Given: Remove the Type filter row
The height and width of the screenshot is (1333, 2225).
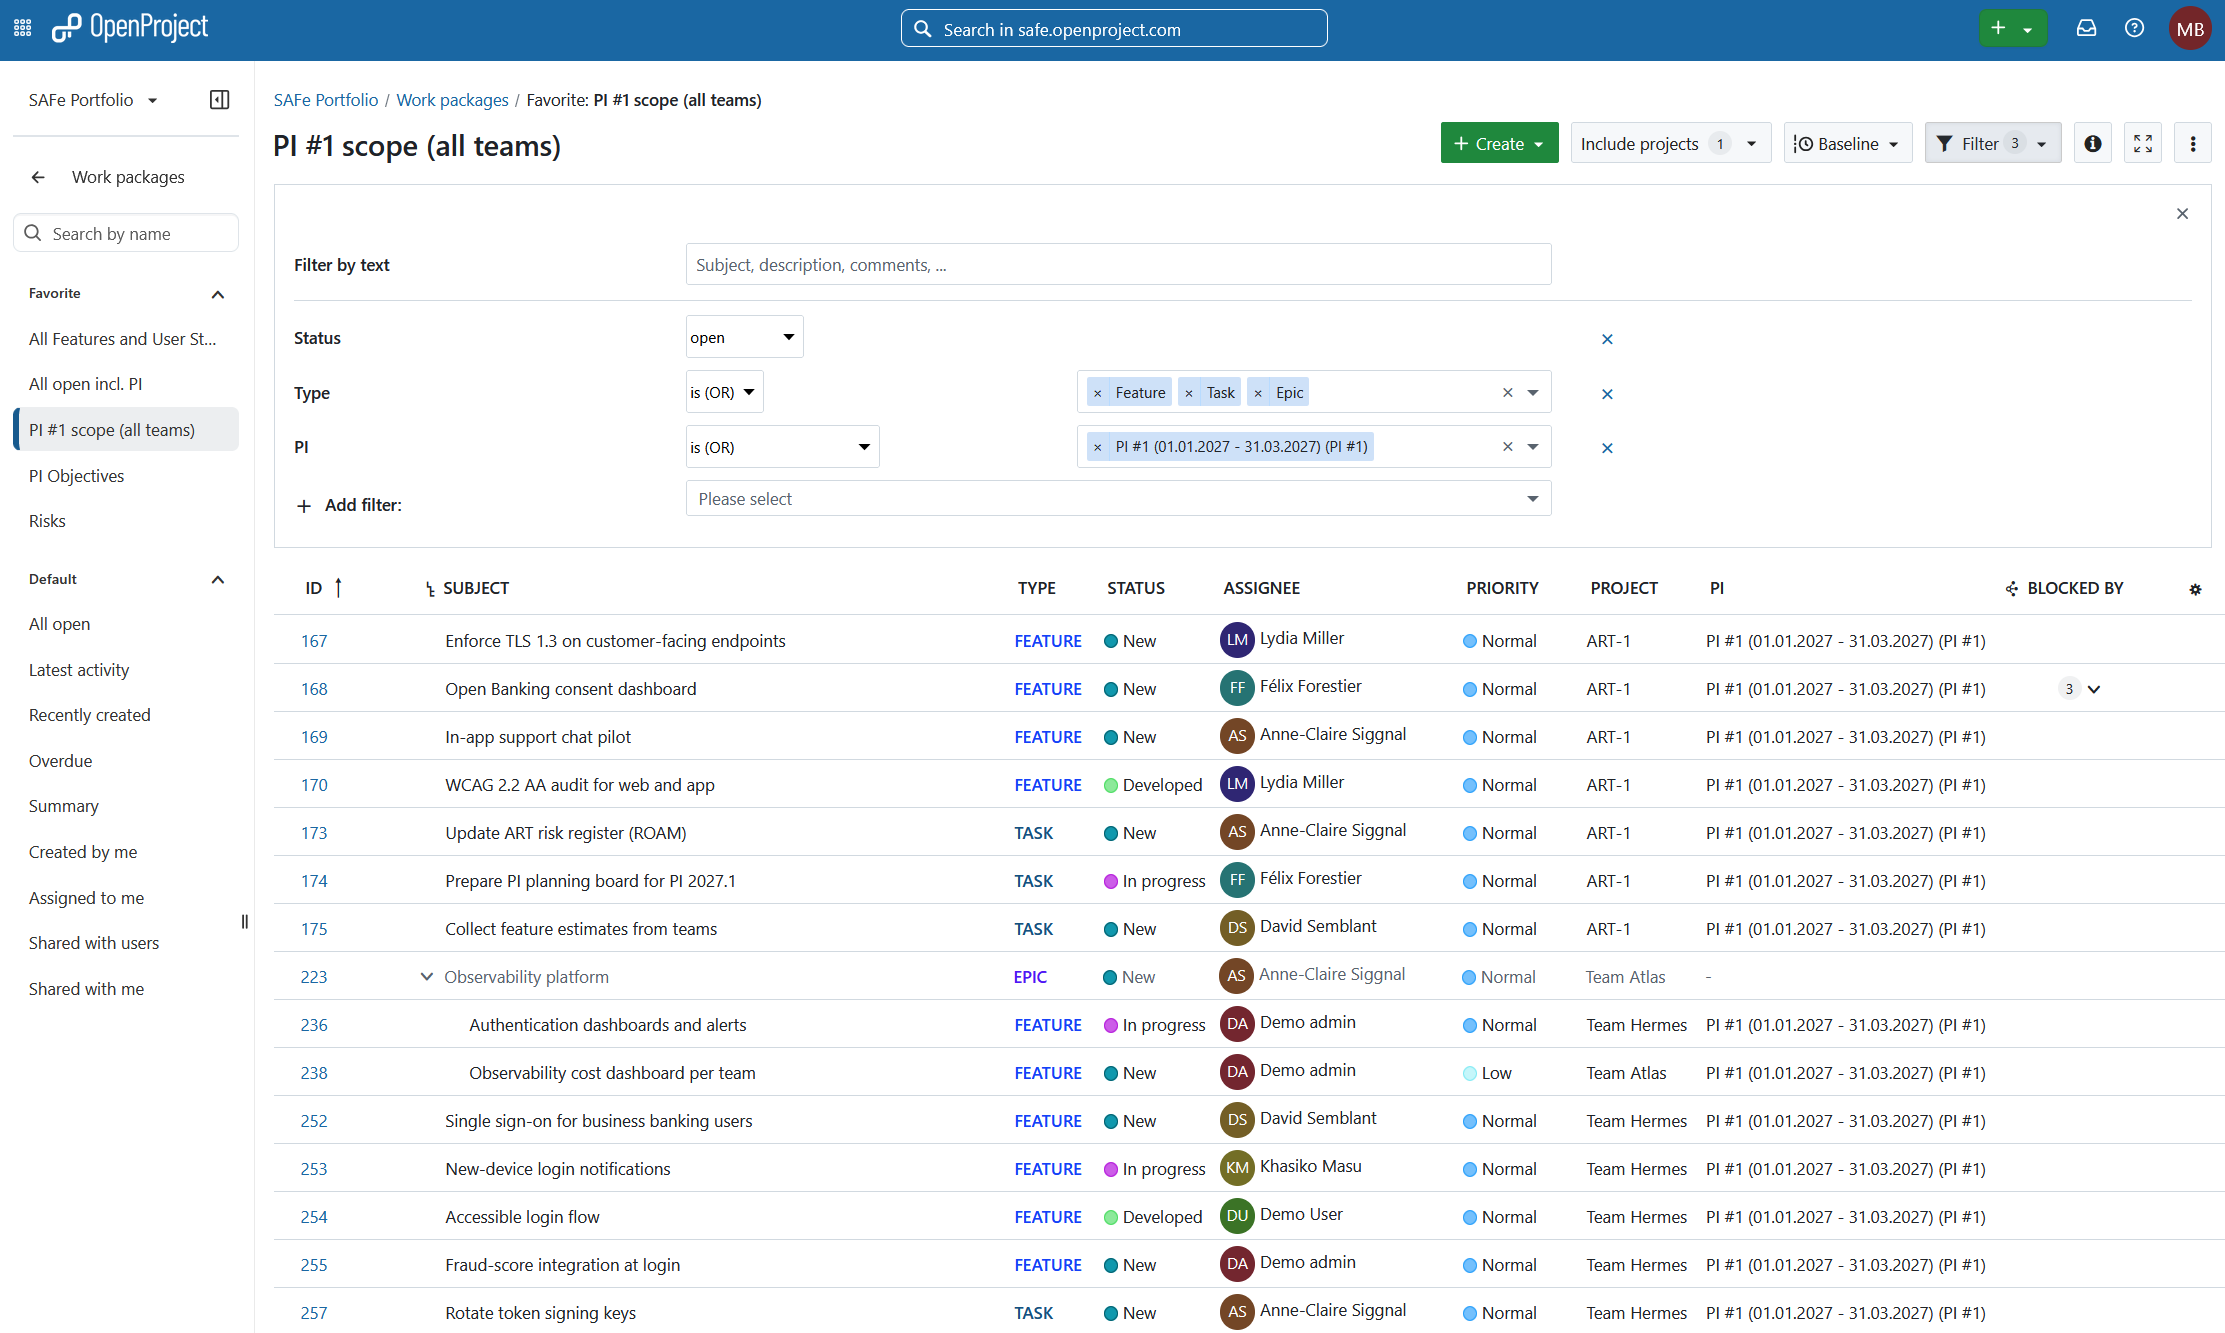Looking at the screenshot, I should pos(1607,394).
